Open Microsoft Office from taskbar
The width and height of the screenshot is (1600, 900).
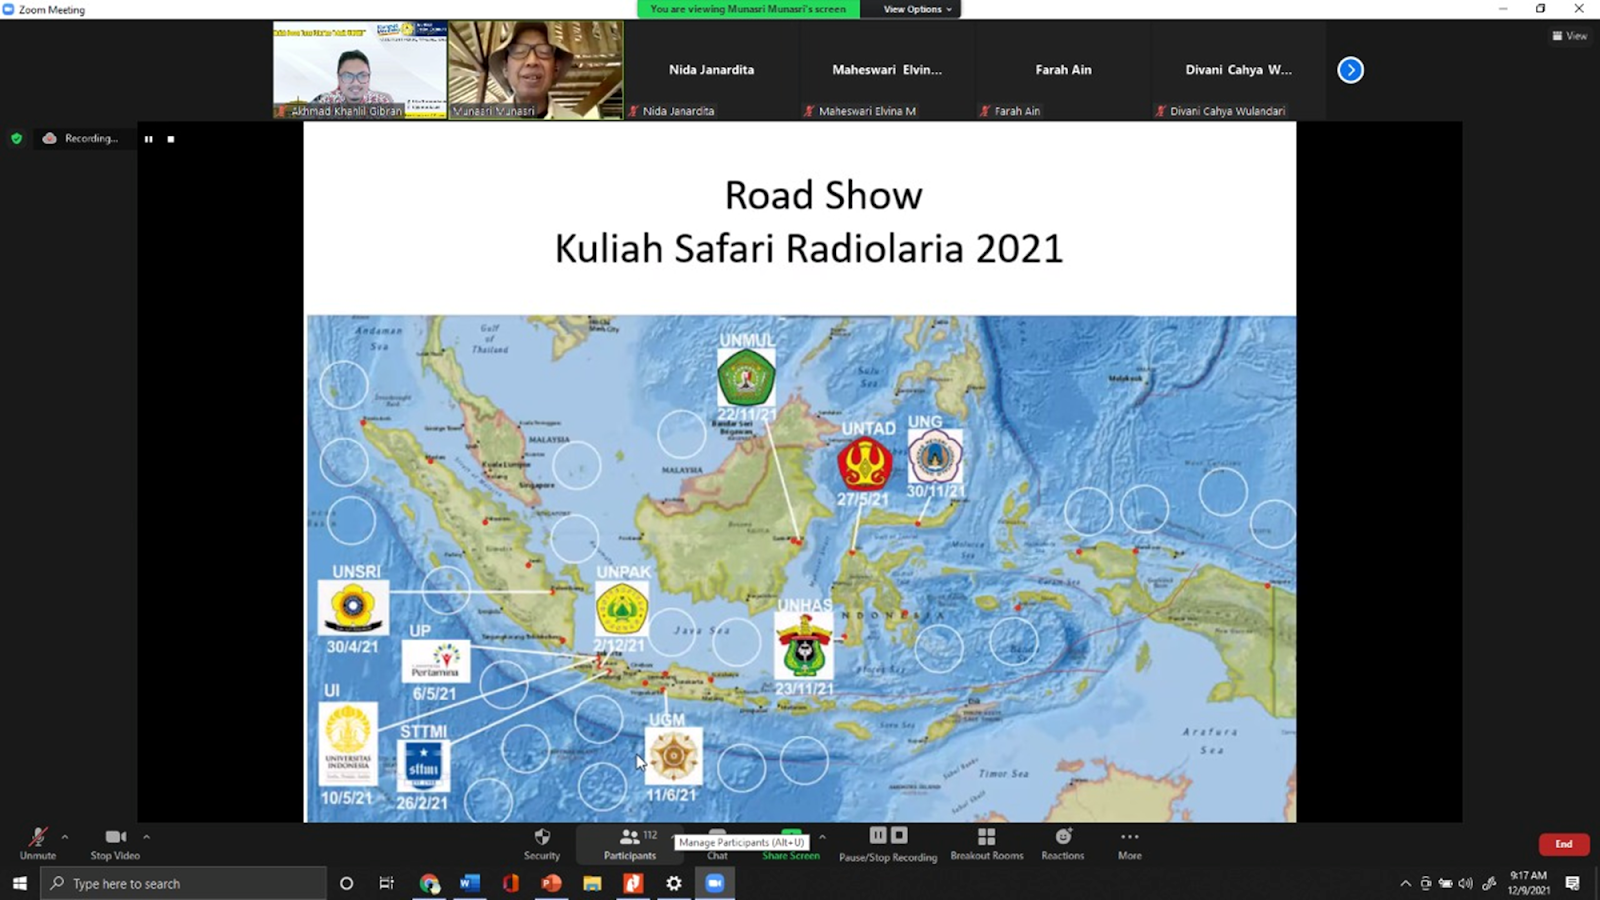point(511,883)
